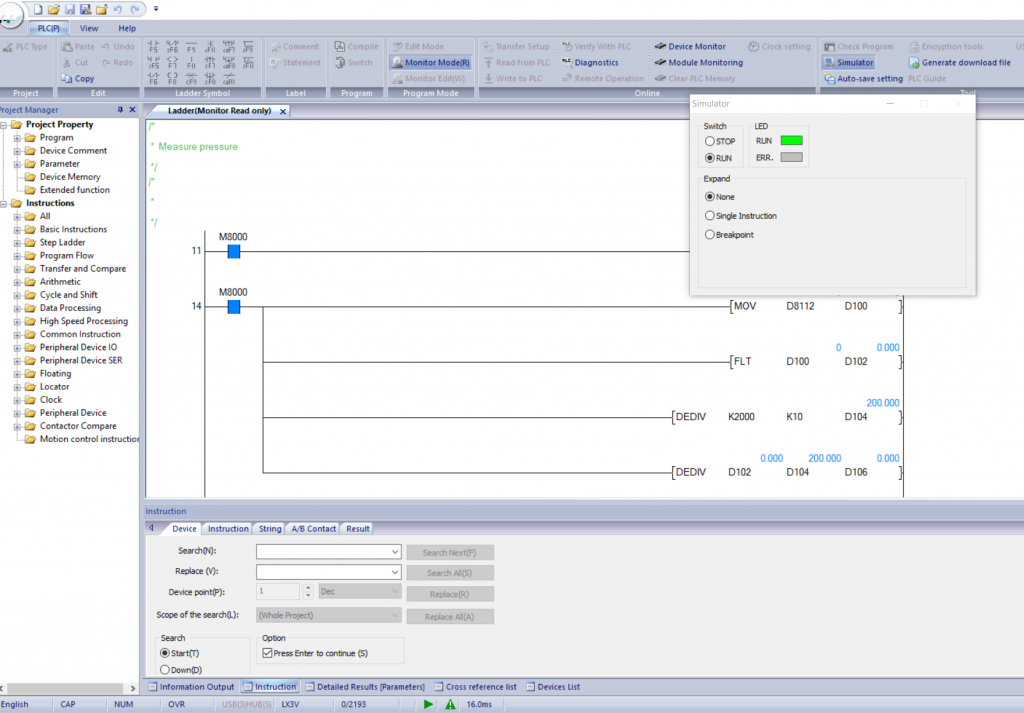Open the Devices List bottom panel
The image size is (1024, 713).
(x=566, y=687)
